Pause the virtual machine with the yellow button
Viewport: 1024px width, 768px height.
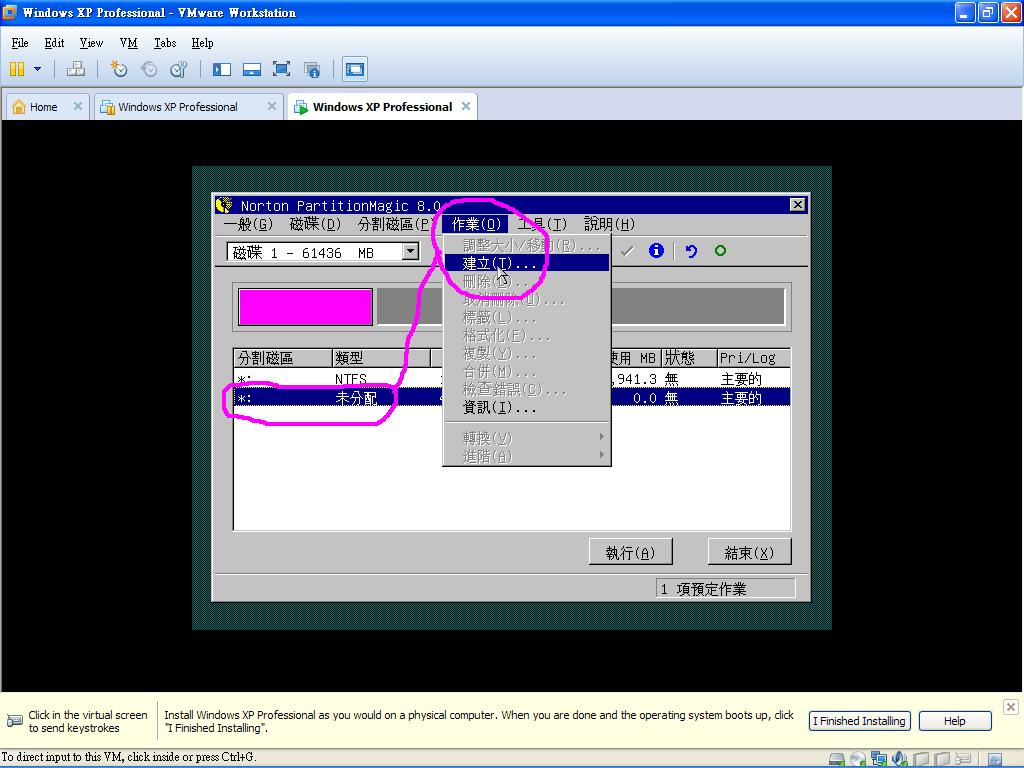pos(17,69)
